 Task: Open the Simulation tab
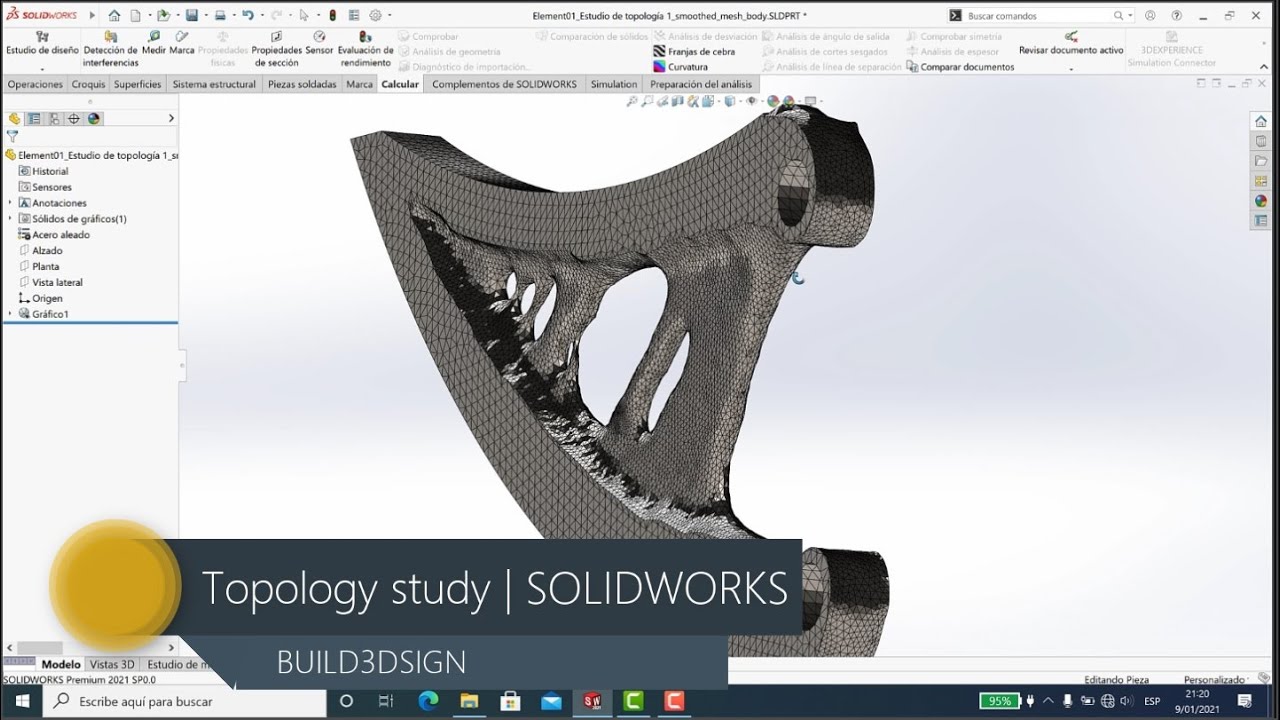(613, 84)
